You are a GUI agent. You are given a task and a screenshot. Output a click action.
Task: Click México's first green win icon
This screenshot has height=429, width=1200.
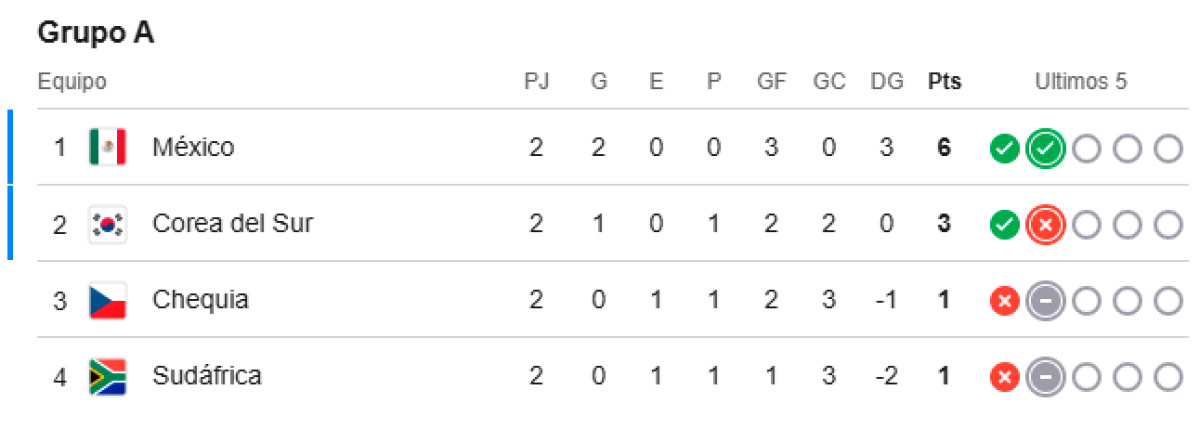[1004, 149]
